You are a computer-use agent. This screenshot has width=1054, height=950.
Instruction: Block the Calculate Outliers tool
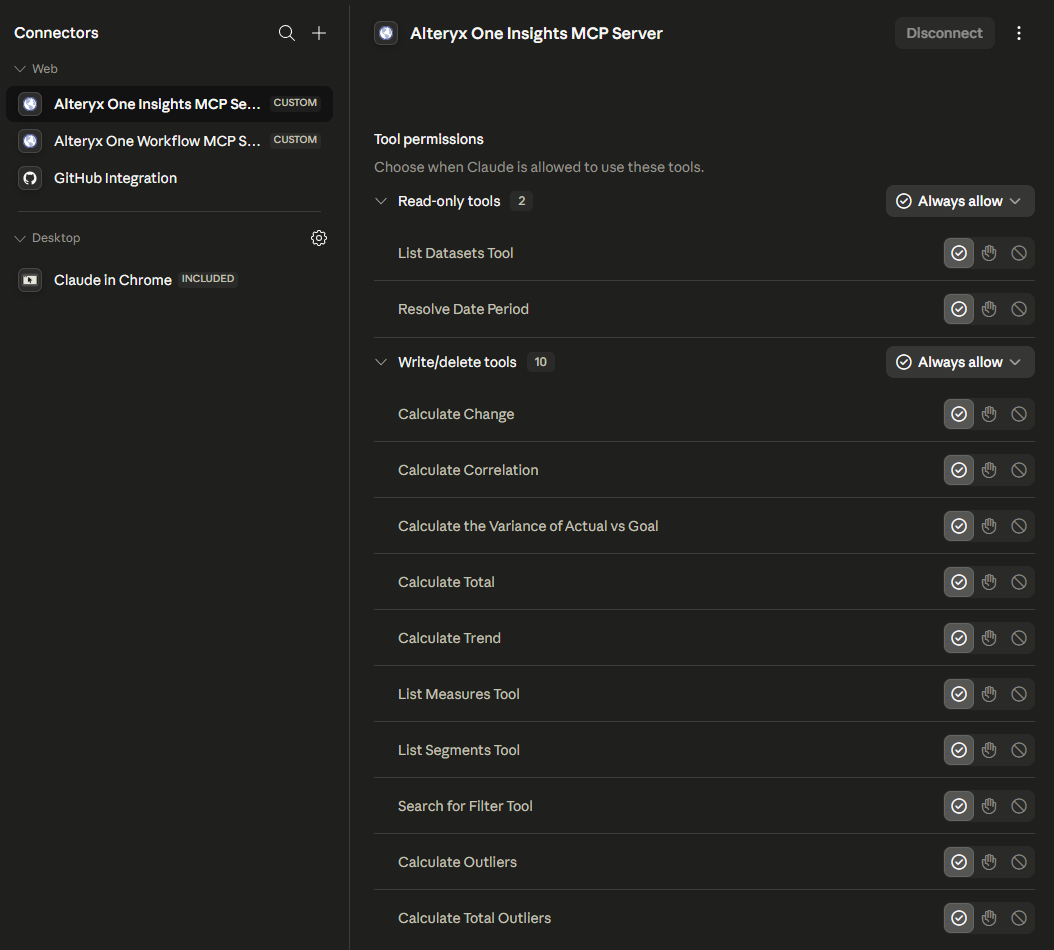1019,861
